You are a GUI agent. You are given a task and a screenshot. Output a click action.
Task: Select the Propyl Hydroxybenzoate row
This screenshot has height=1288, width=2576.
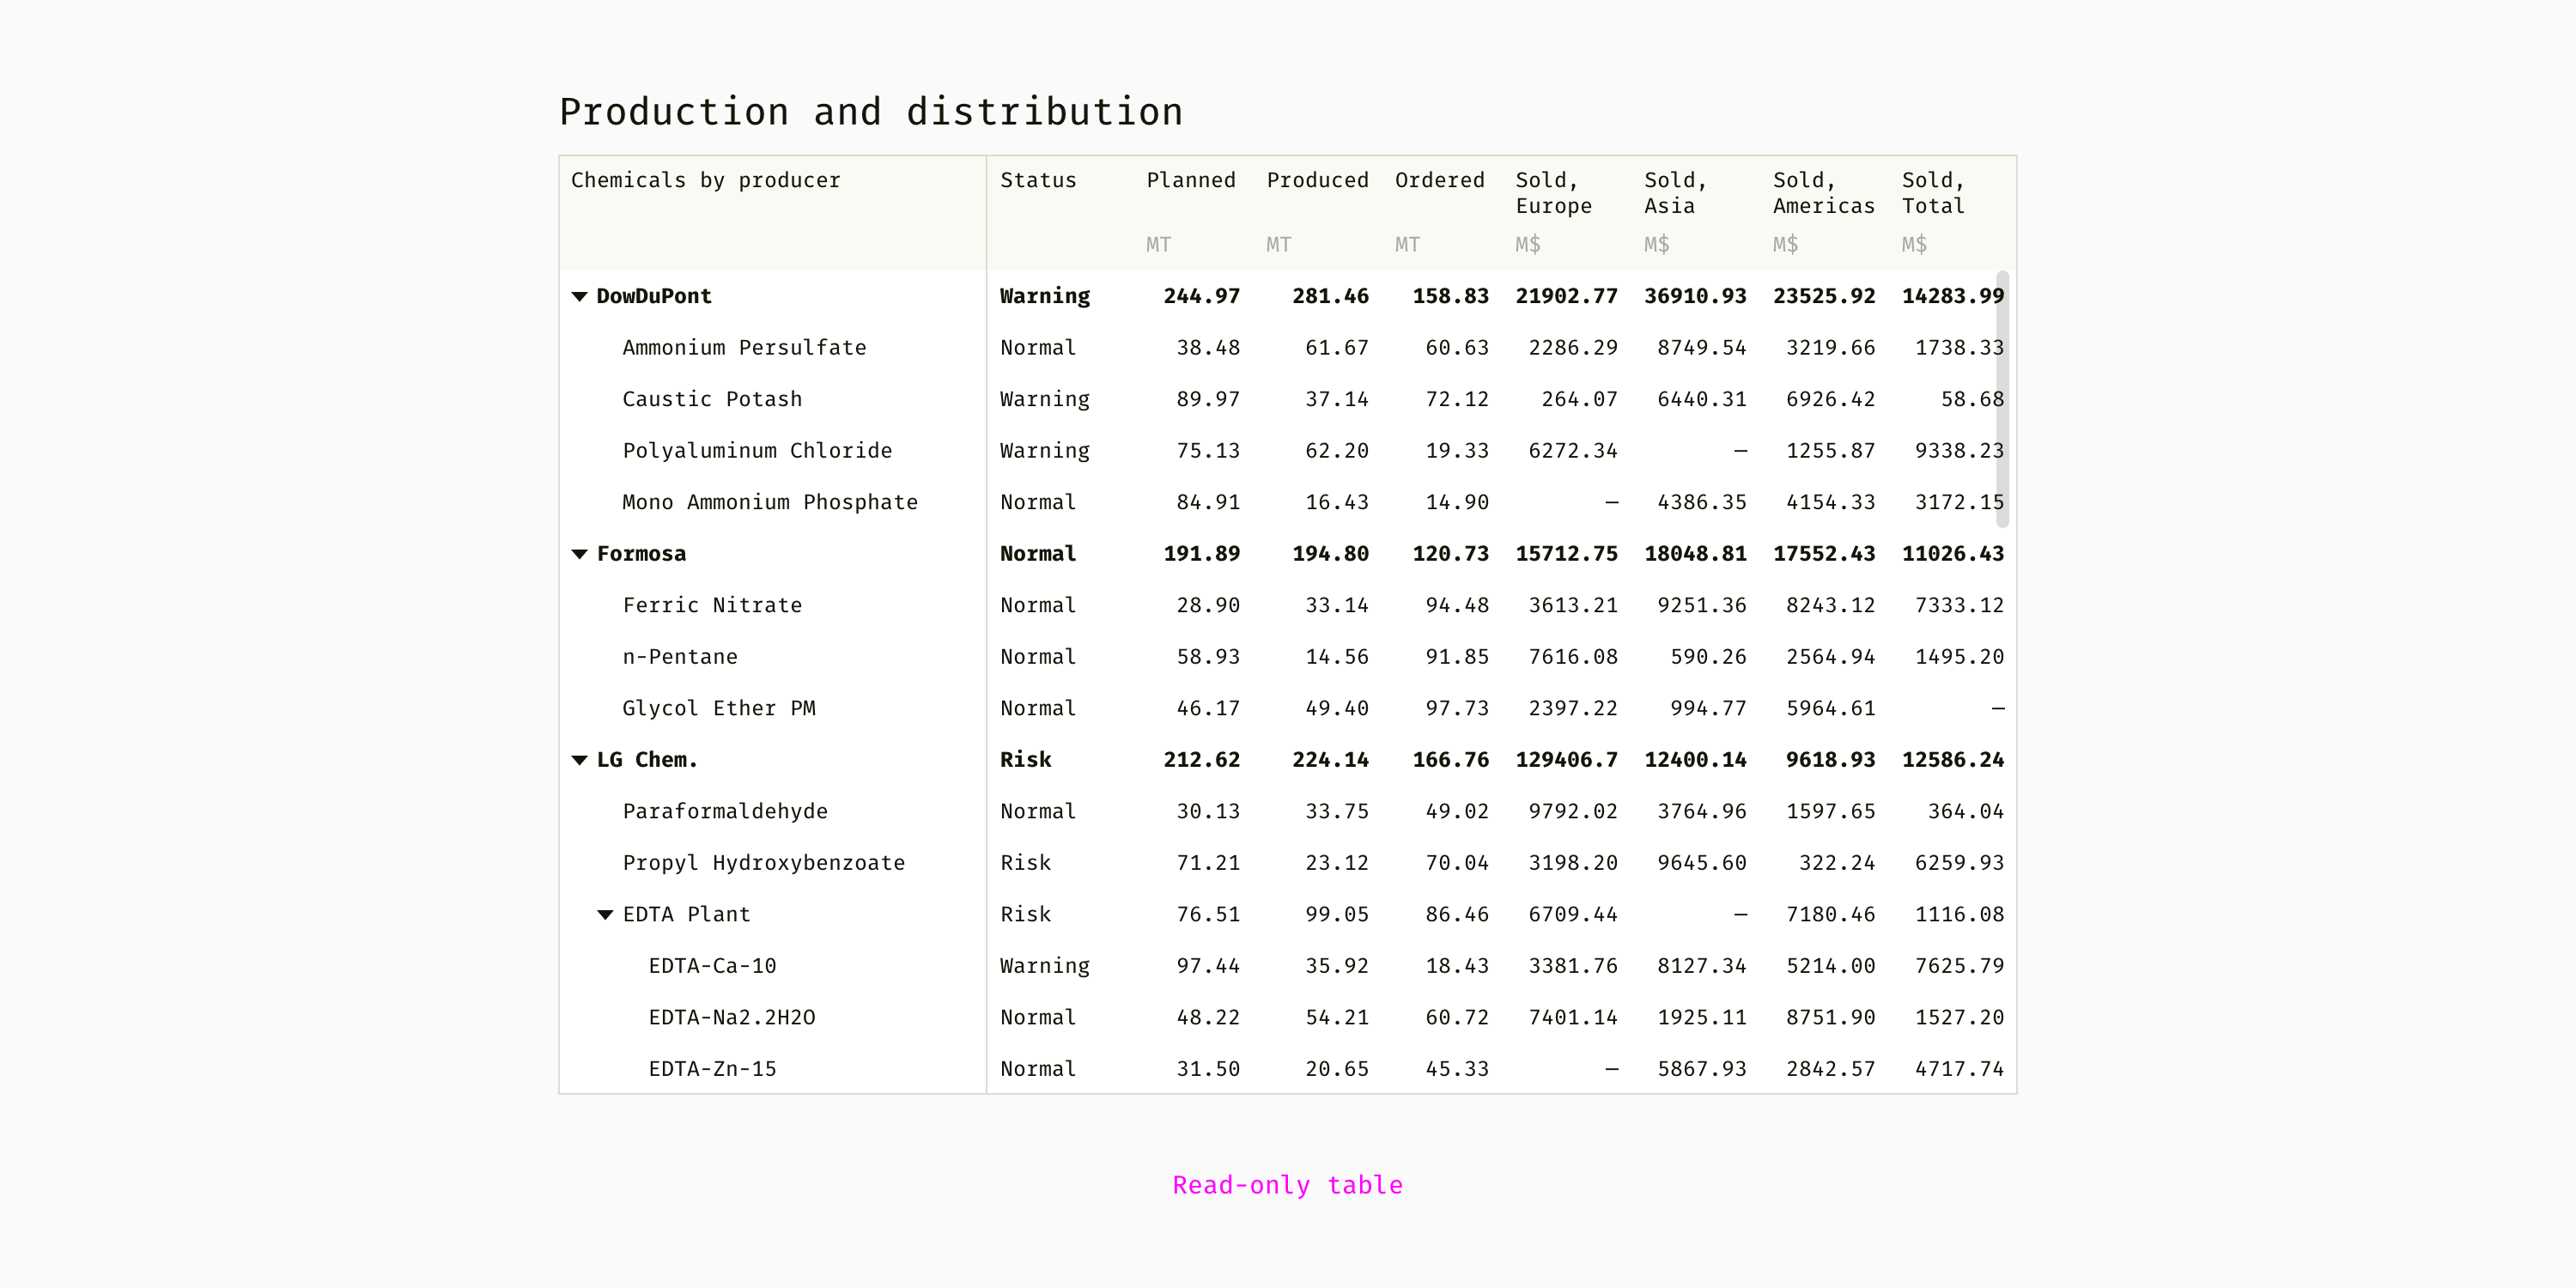[763, 863]
